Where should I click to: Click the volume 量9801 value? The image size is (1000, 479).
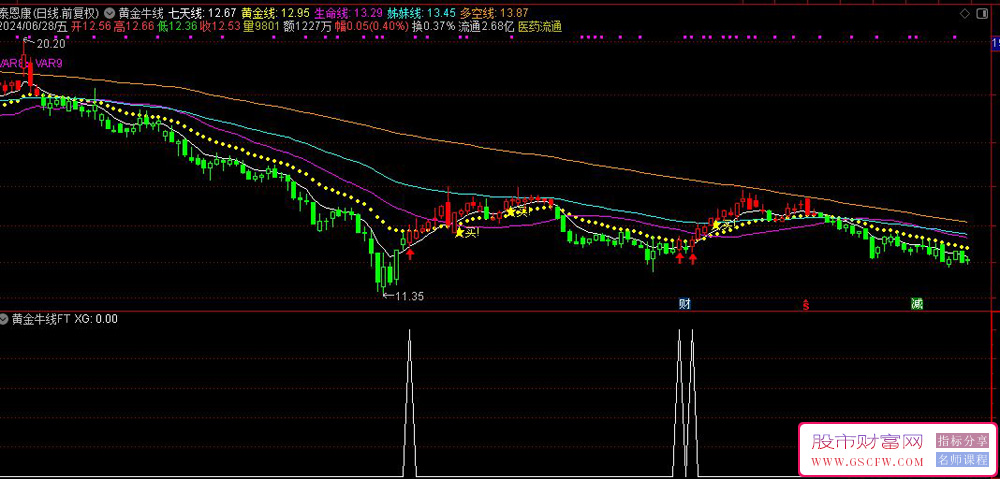(261, 26)
